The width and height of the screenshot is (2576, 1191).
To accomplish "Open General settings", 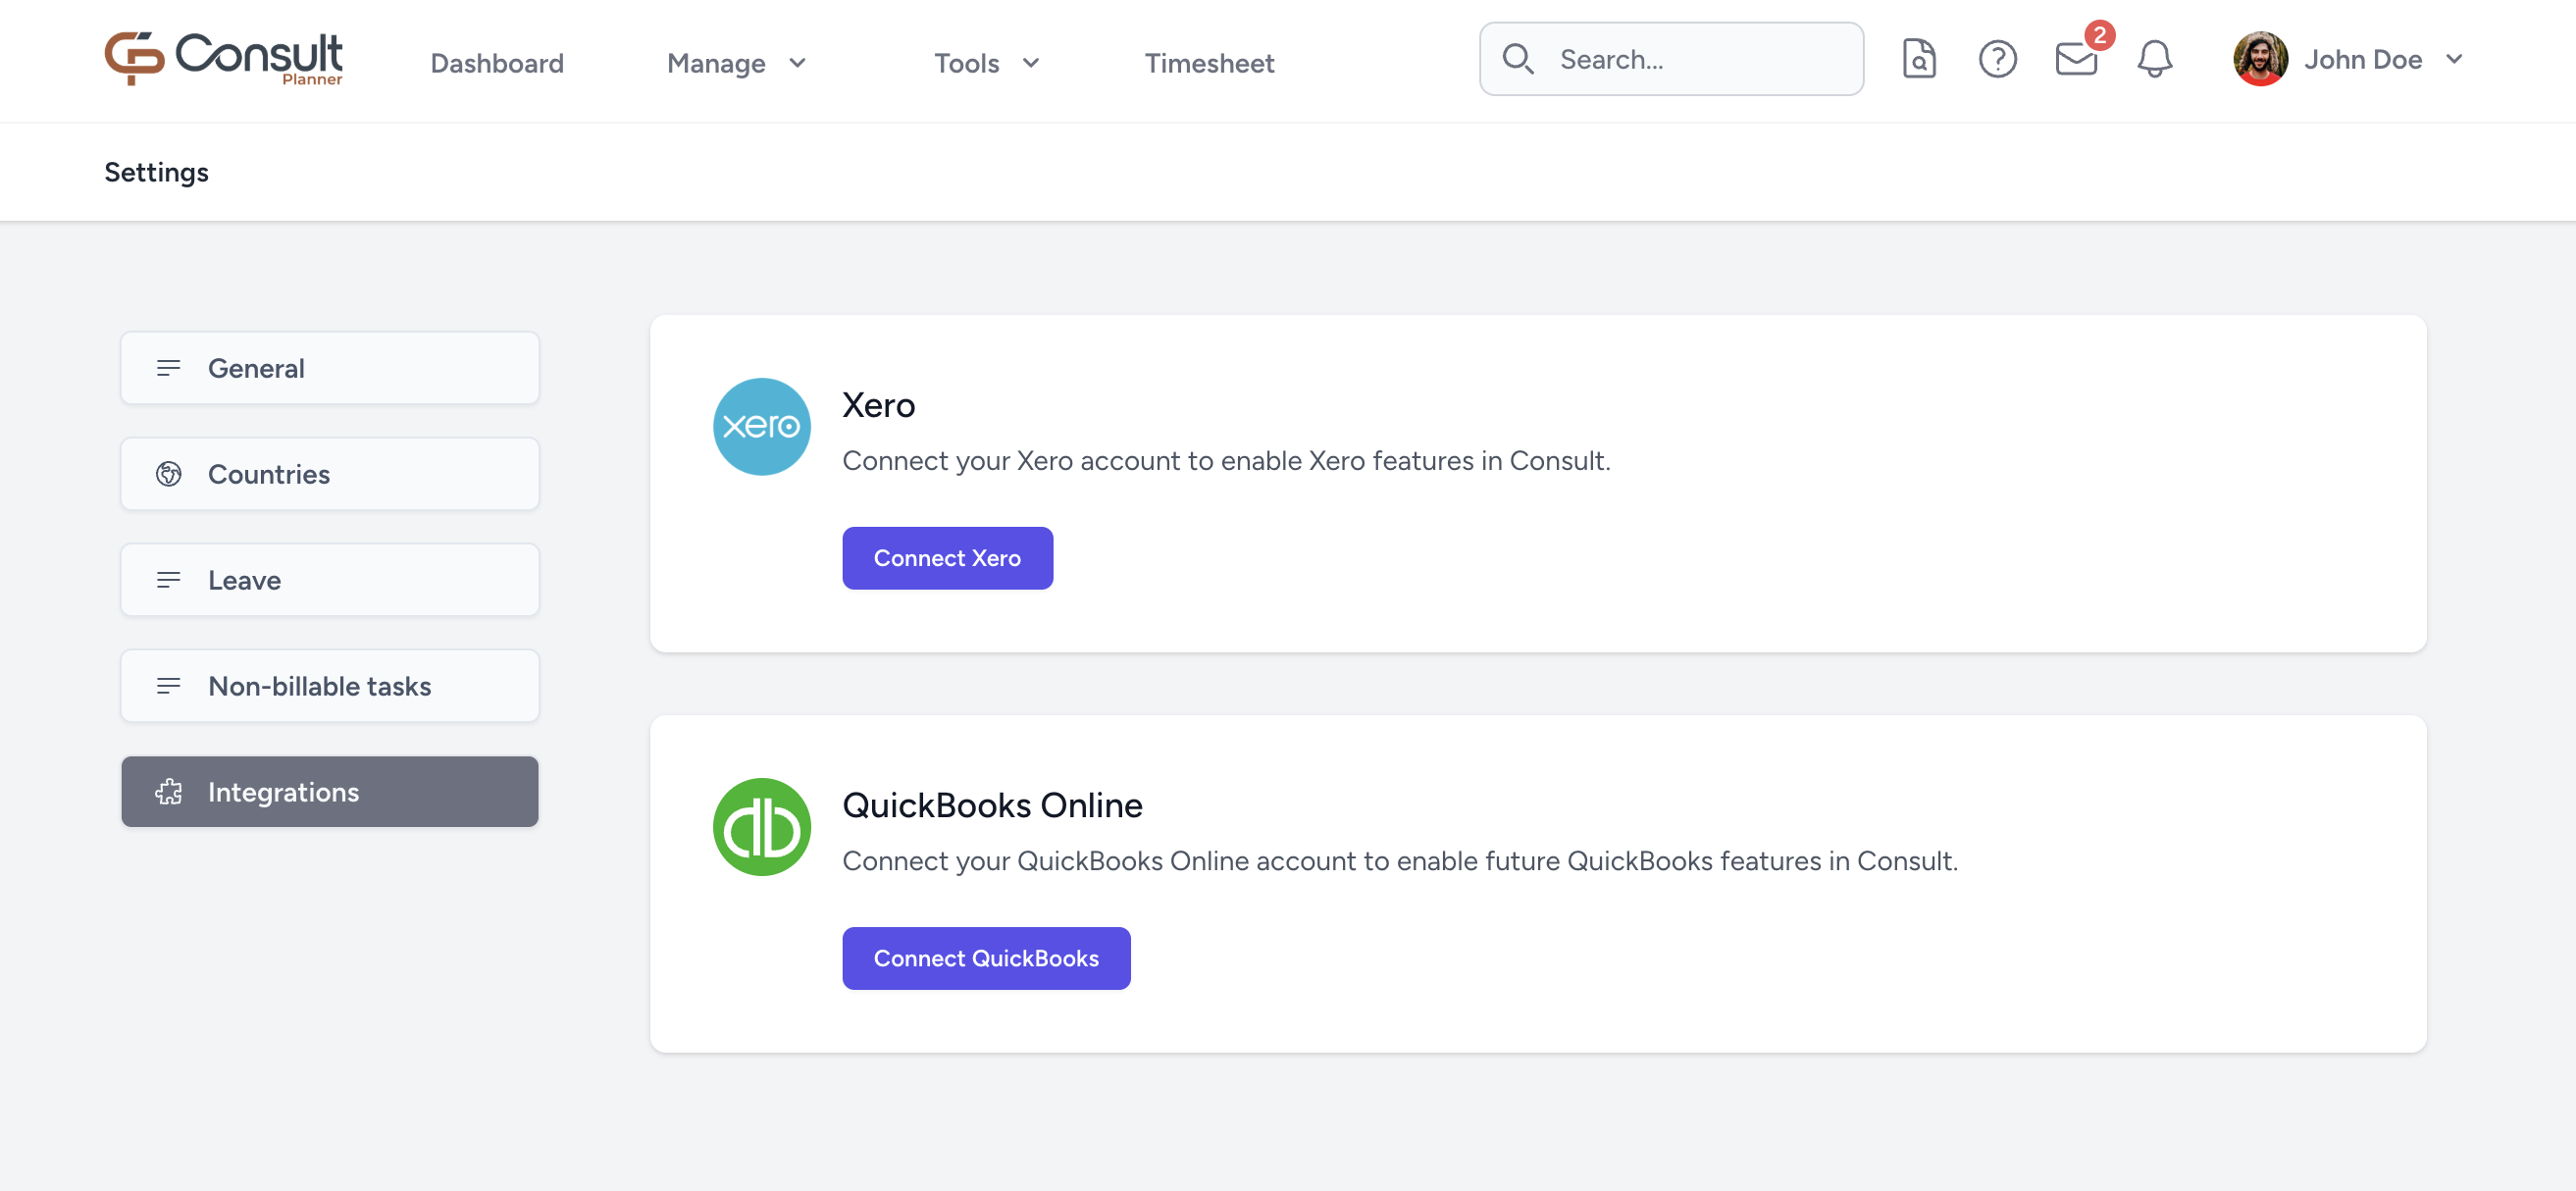I will click(330, 368).
